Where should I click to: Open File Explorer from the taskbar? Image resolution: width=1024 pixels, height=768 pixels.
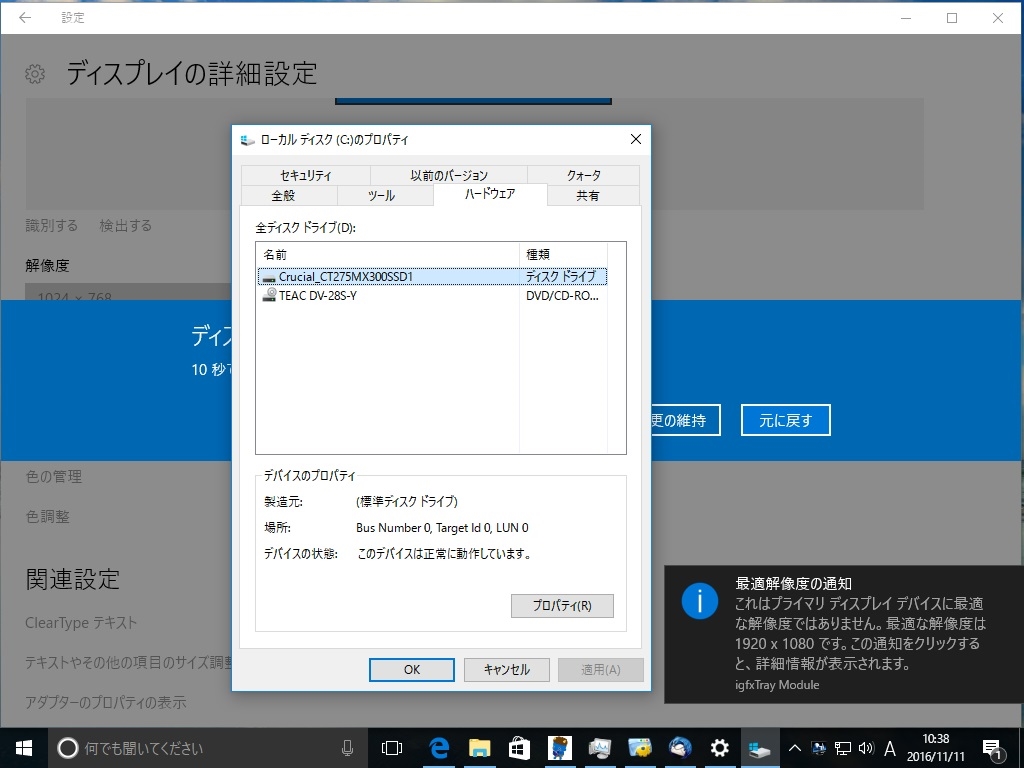pos(479,748)
